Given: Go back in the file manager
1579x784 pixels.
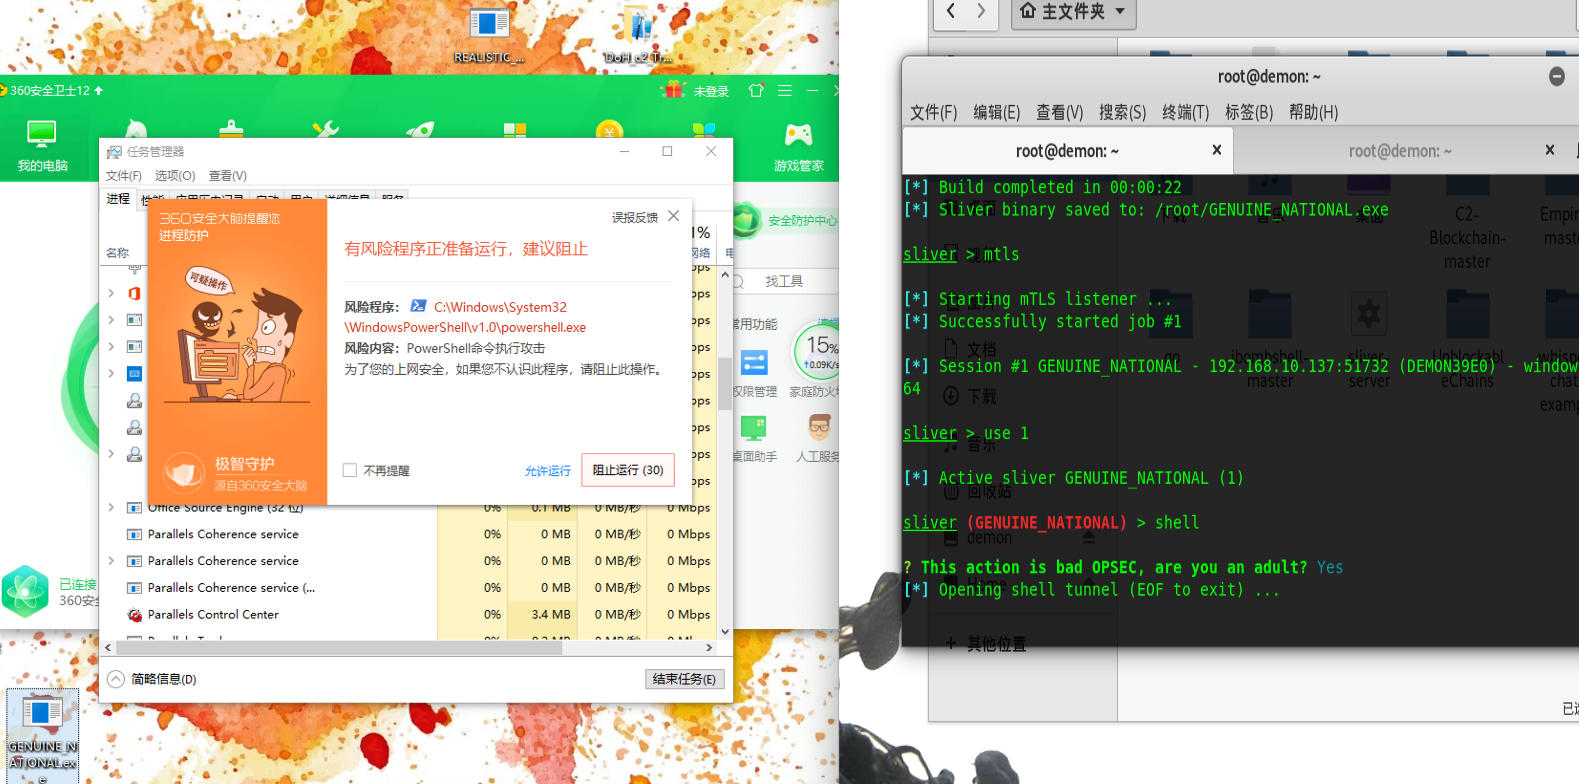Looking at the screenshot, I should click(x=951, y=11).
